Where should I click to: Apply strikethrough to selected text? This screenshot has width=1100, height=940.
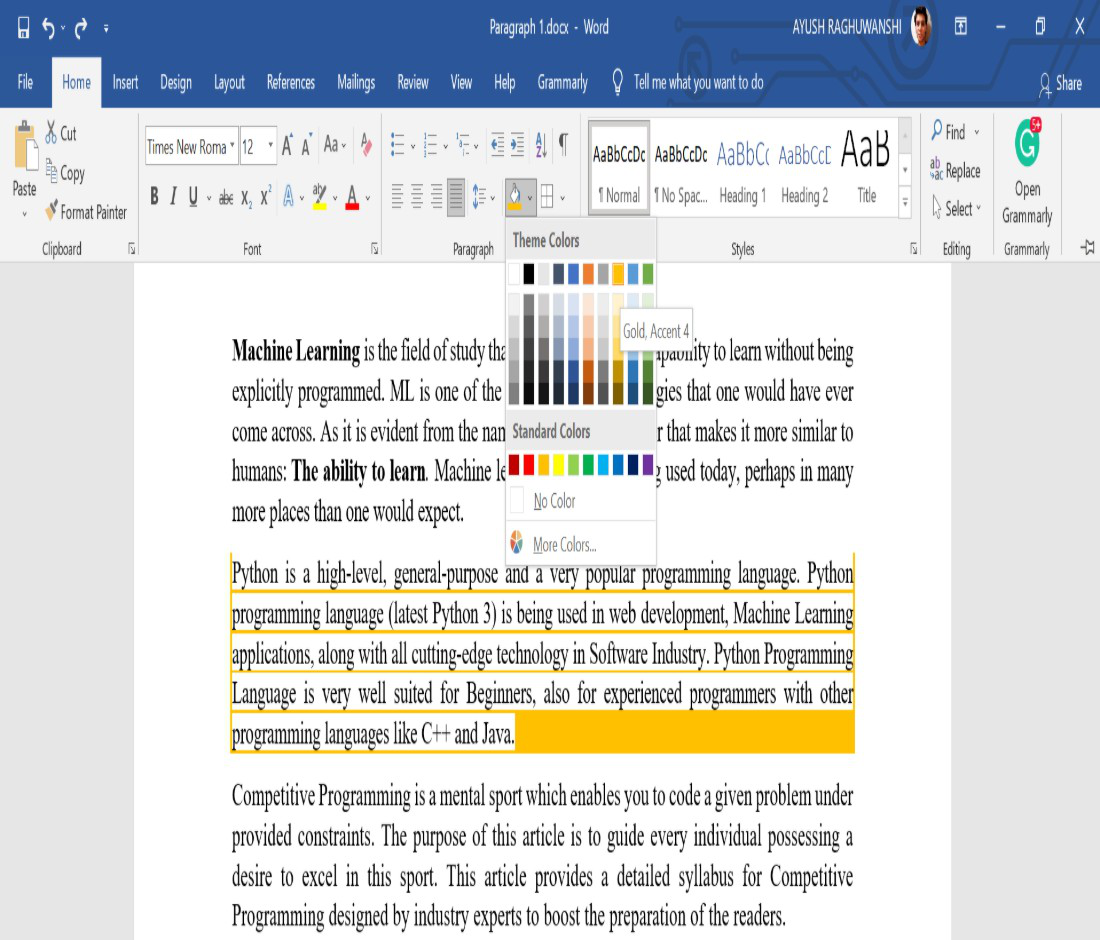(x=226, y=198)
